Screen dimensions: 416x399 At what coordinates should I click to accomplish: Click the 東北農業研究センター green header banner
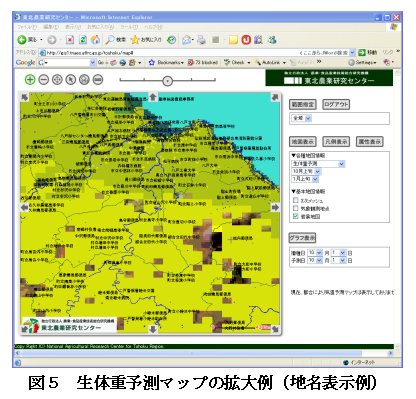tap(329, 78)
